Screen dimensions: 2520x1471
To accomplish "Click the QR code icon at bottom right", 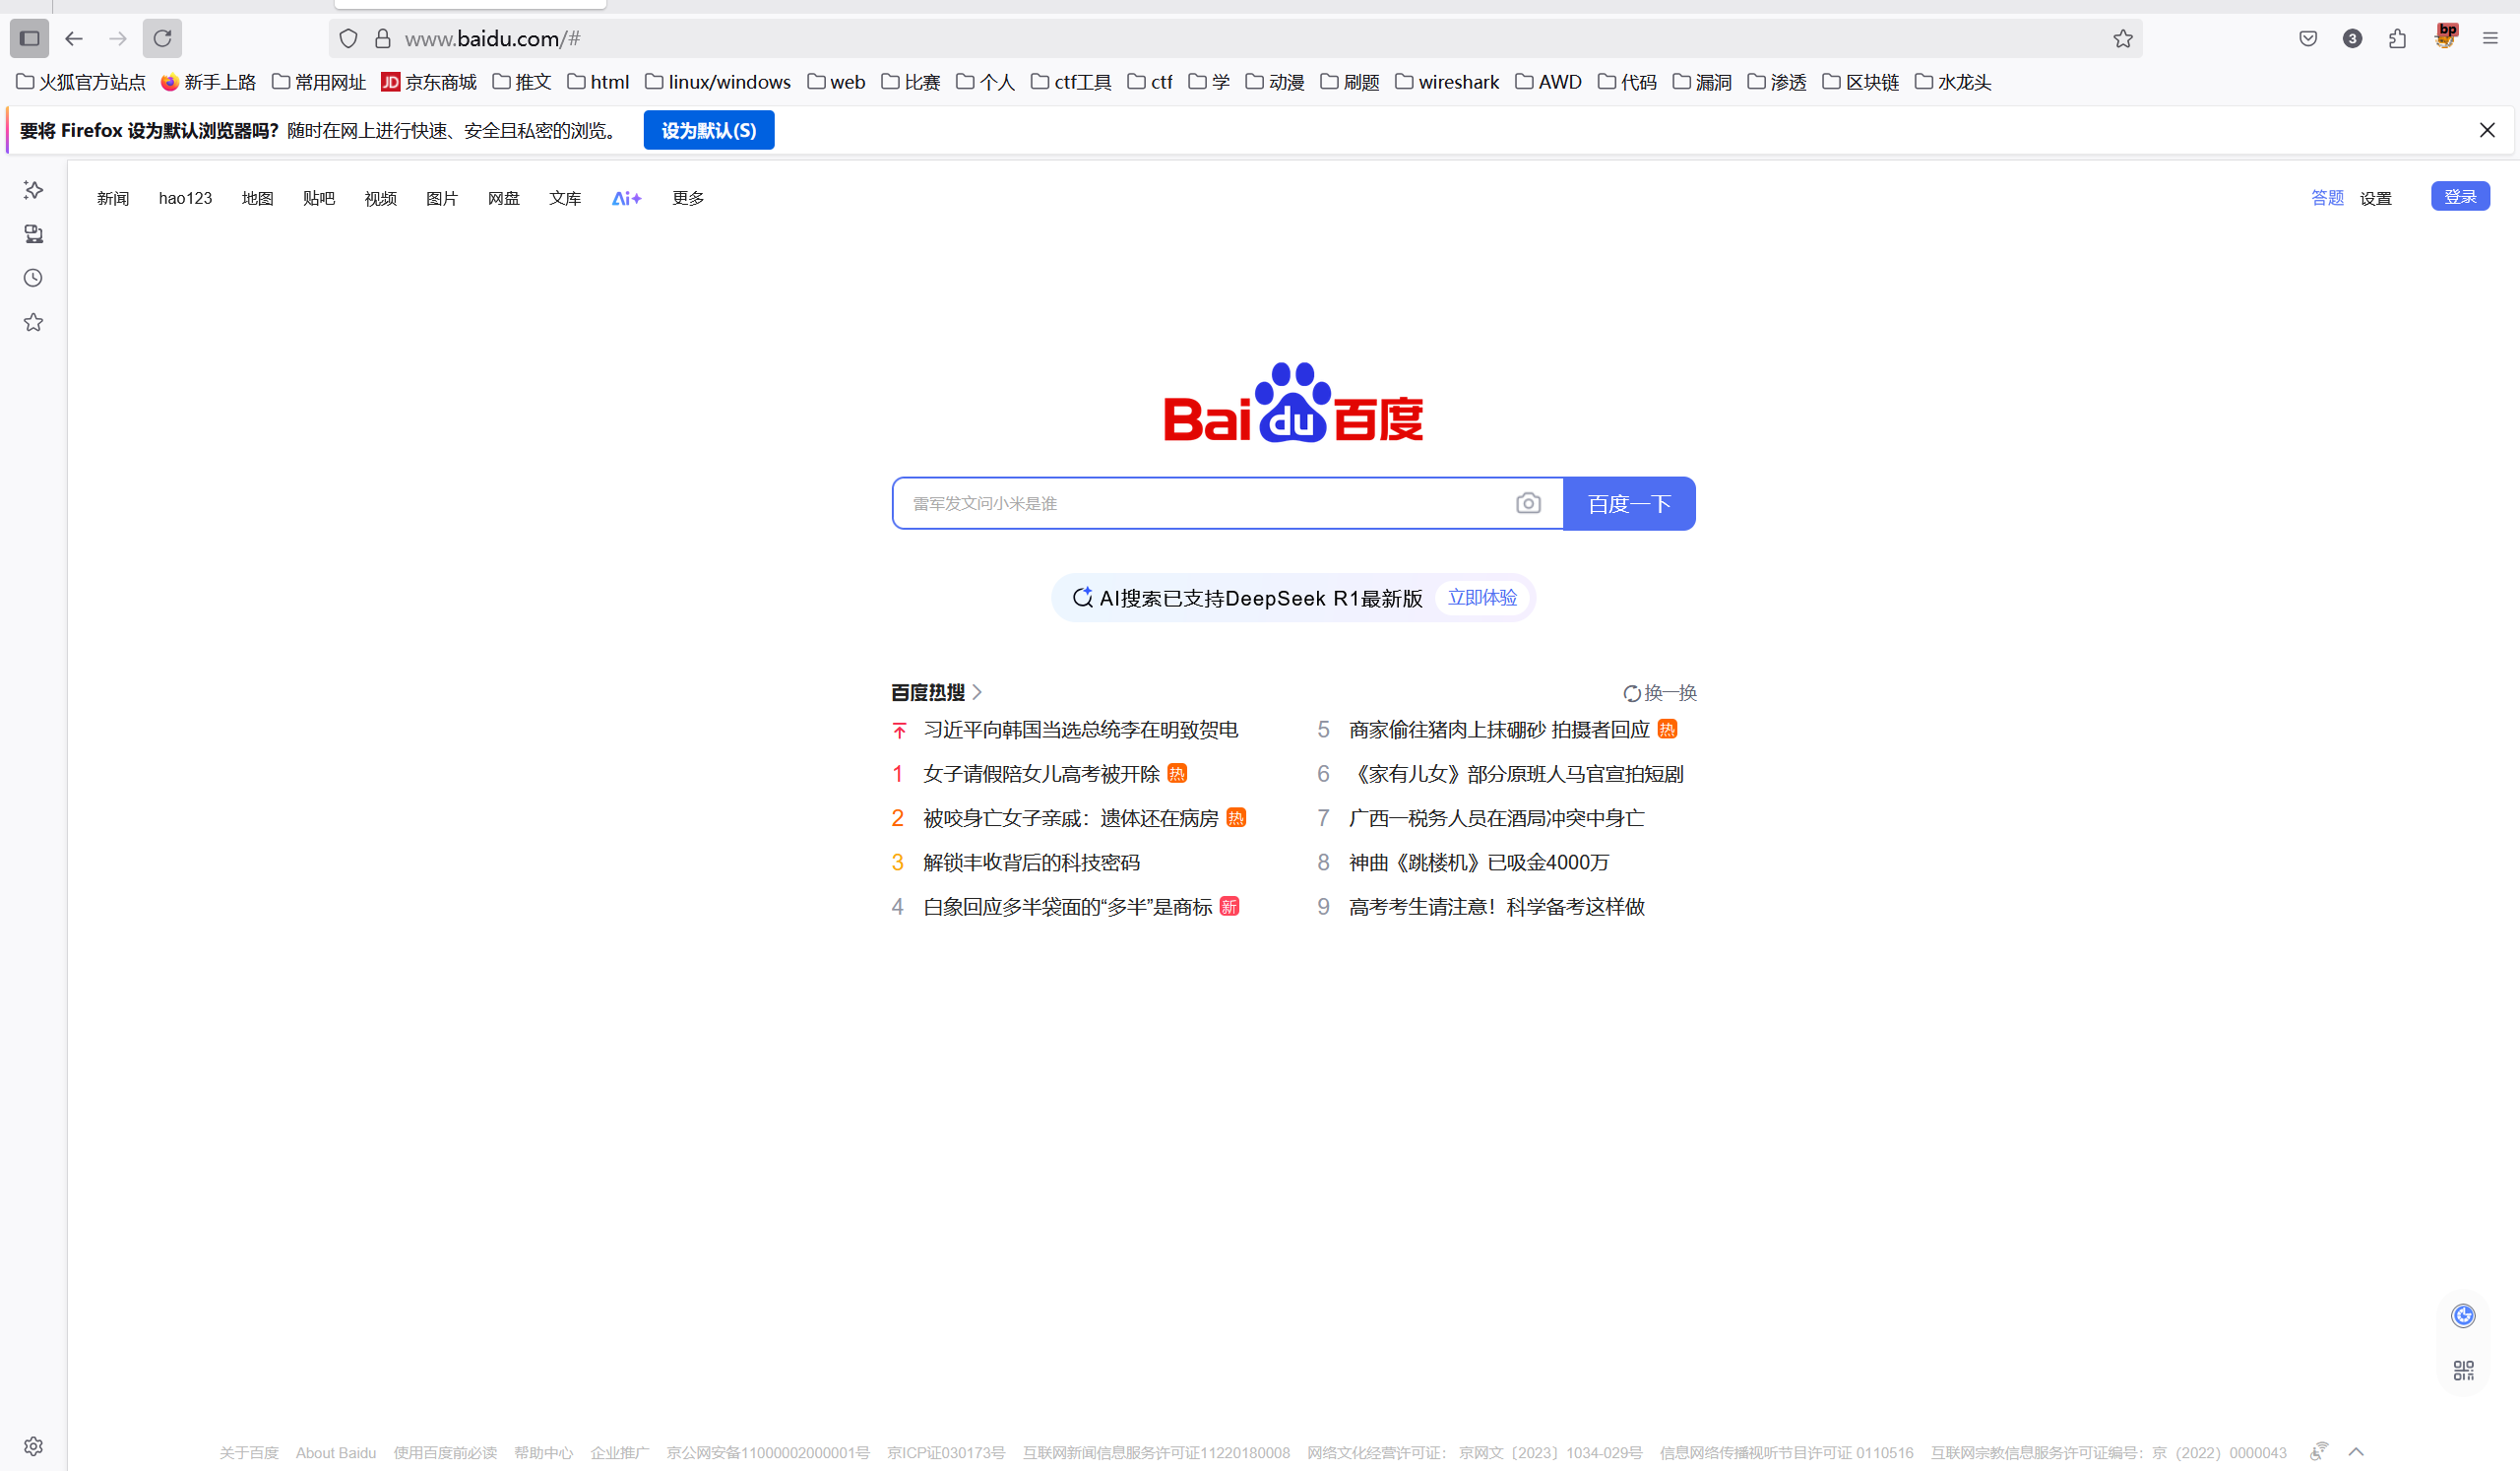I will tap(2462, 1370).
